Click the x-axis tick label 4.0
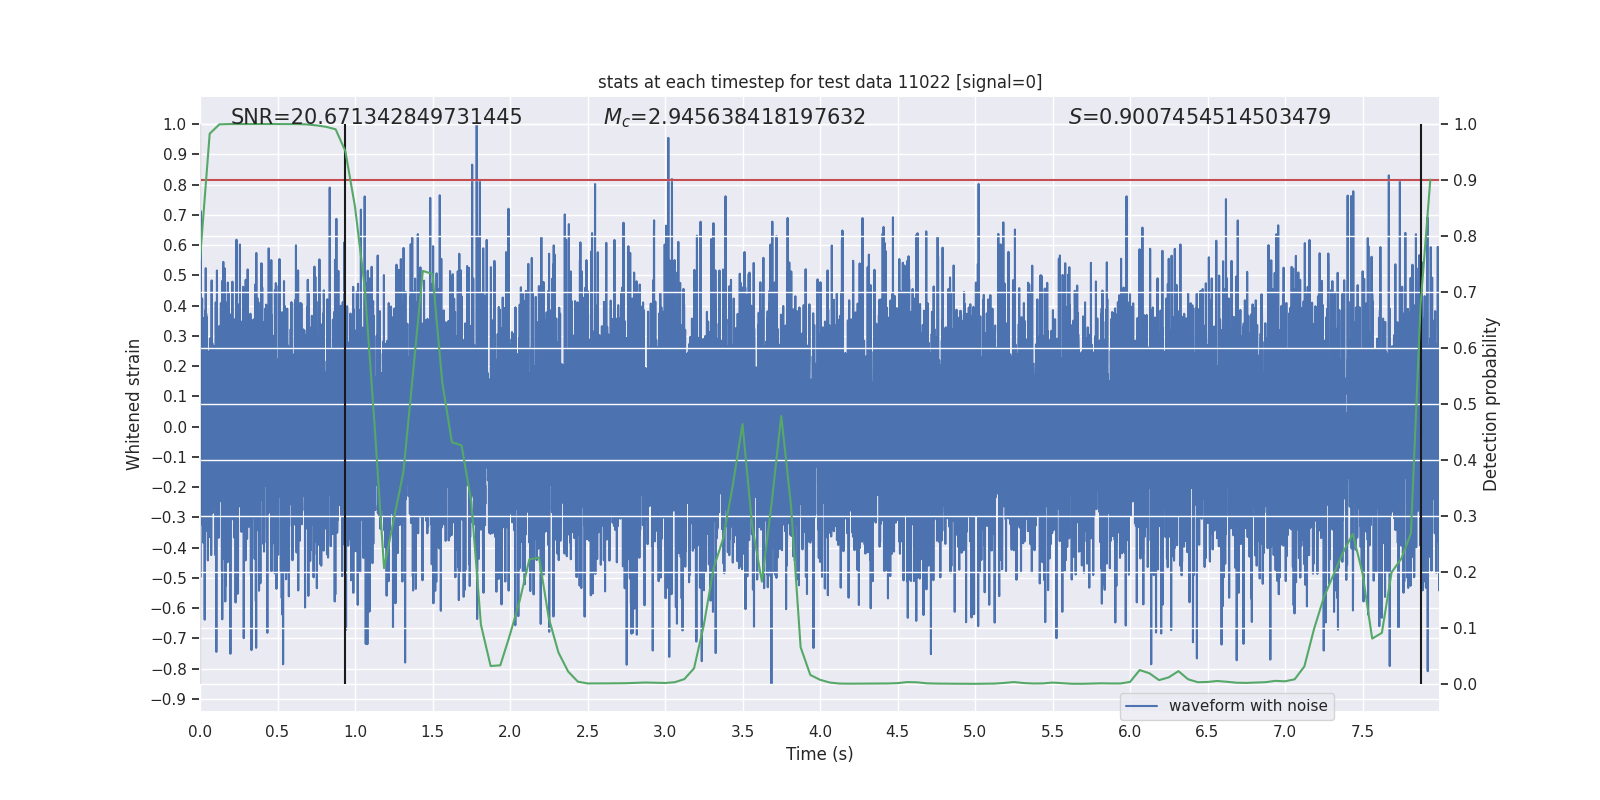Screen dimensions: 1600x800 point(820,732)
